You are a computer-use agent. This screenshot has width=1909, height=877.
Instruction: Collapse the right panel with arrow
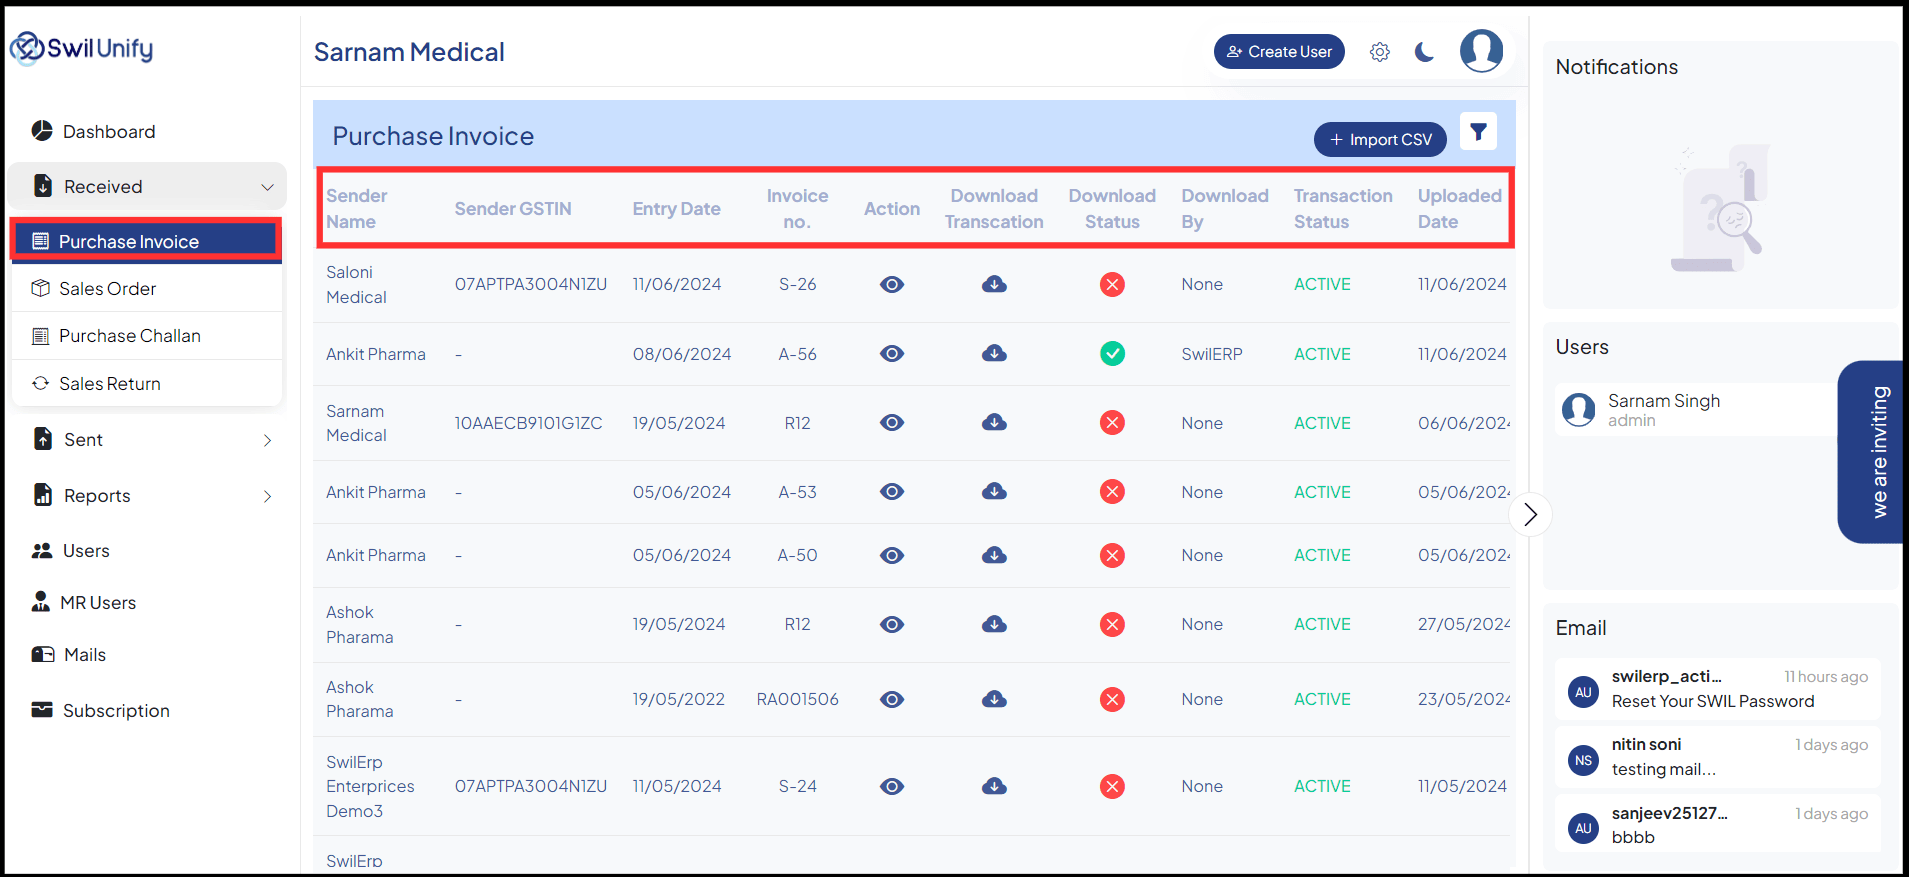pyautogui.click(x=1530, y=515)
